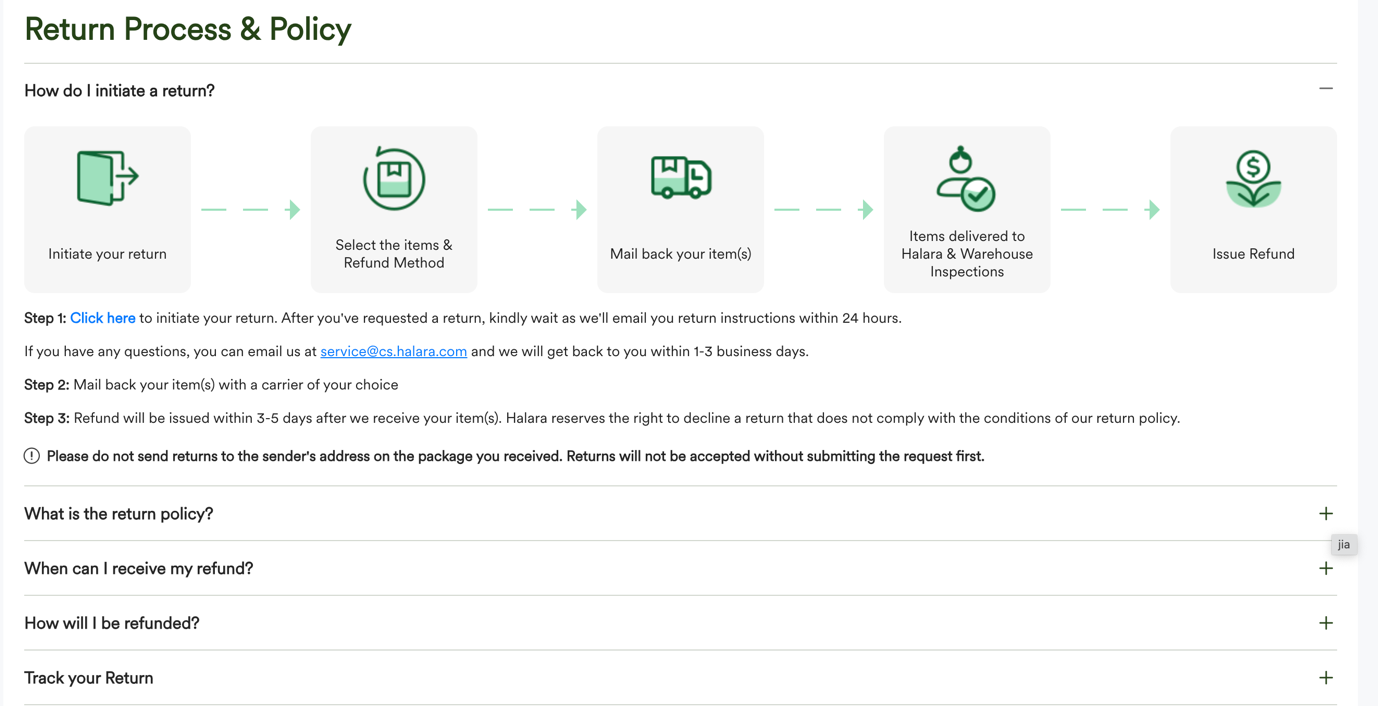Select the What is the return policy? heading

(x=119, y=514)
